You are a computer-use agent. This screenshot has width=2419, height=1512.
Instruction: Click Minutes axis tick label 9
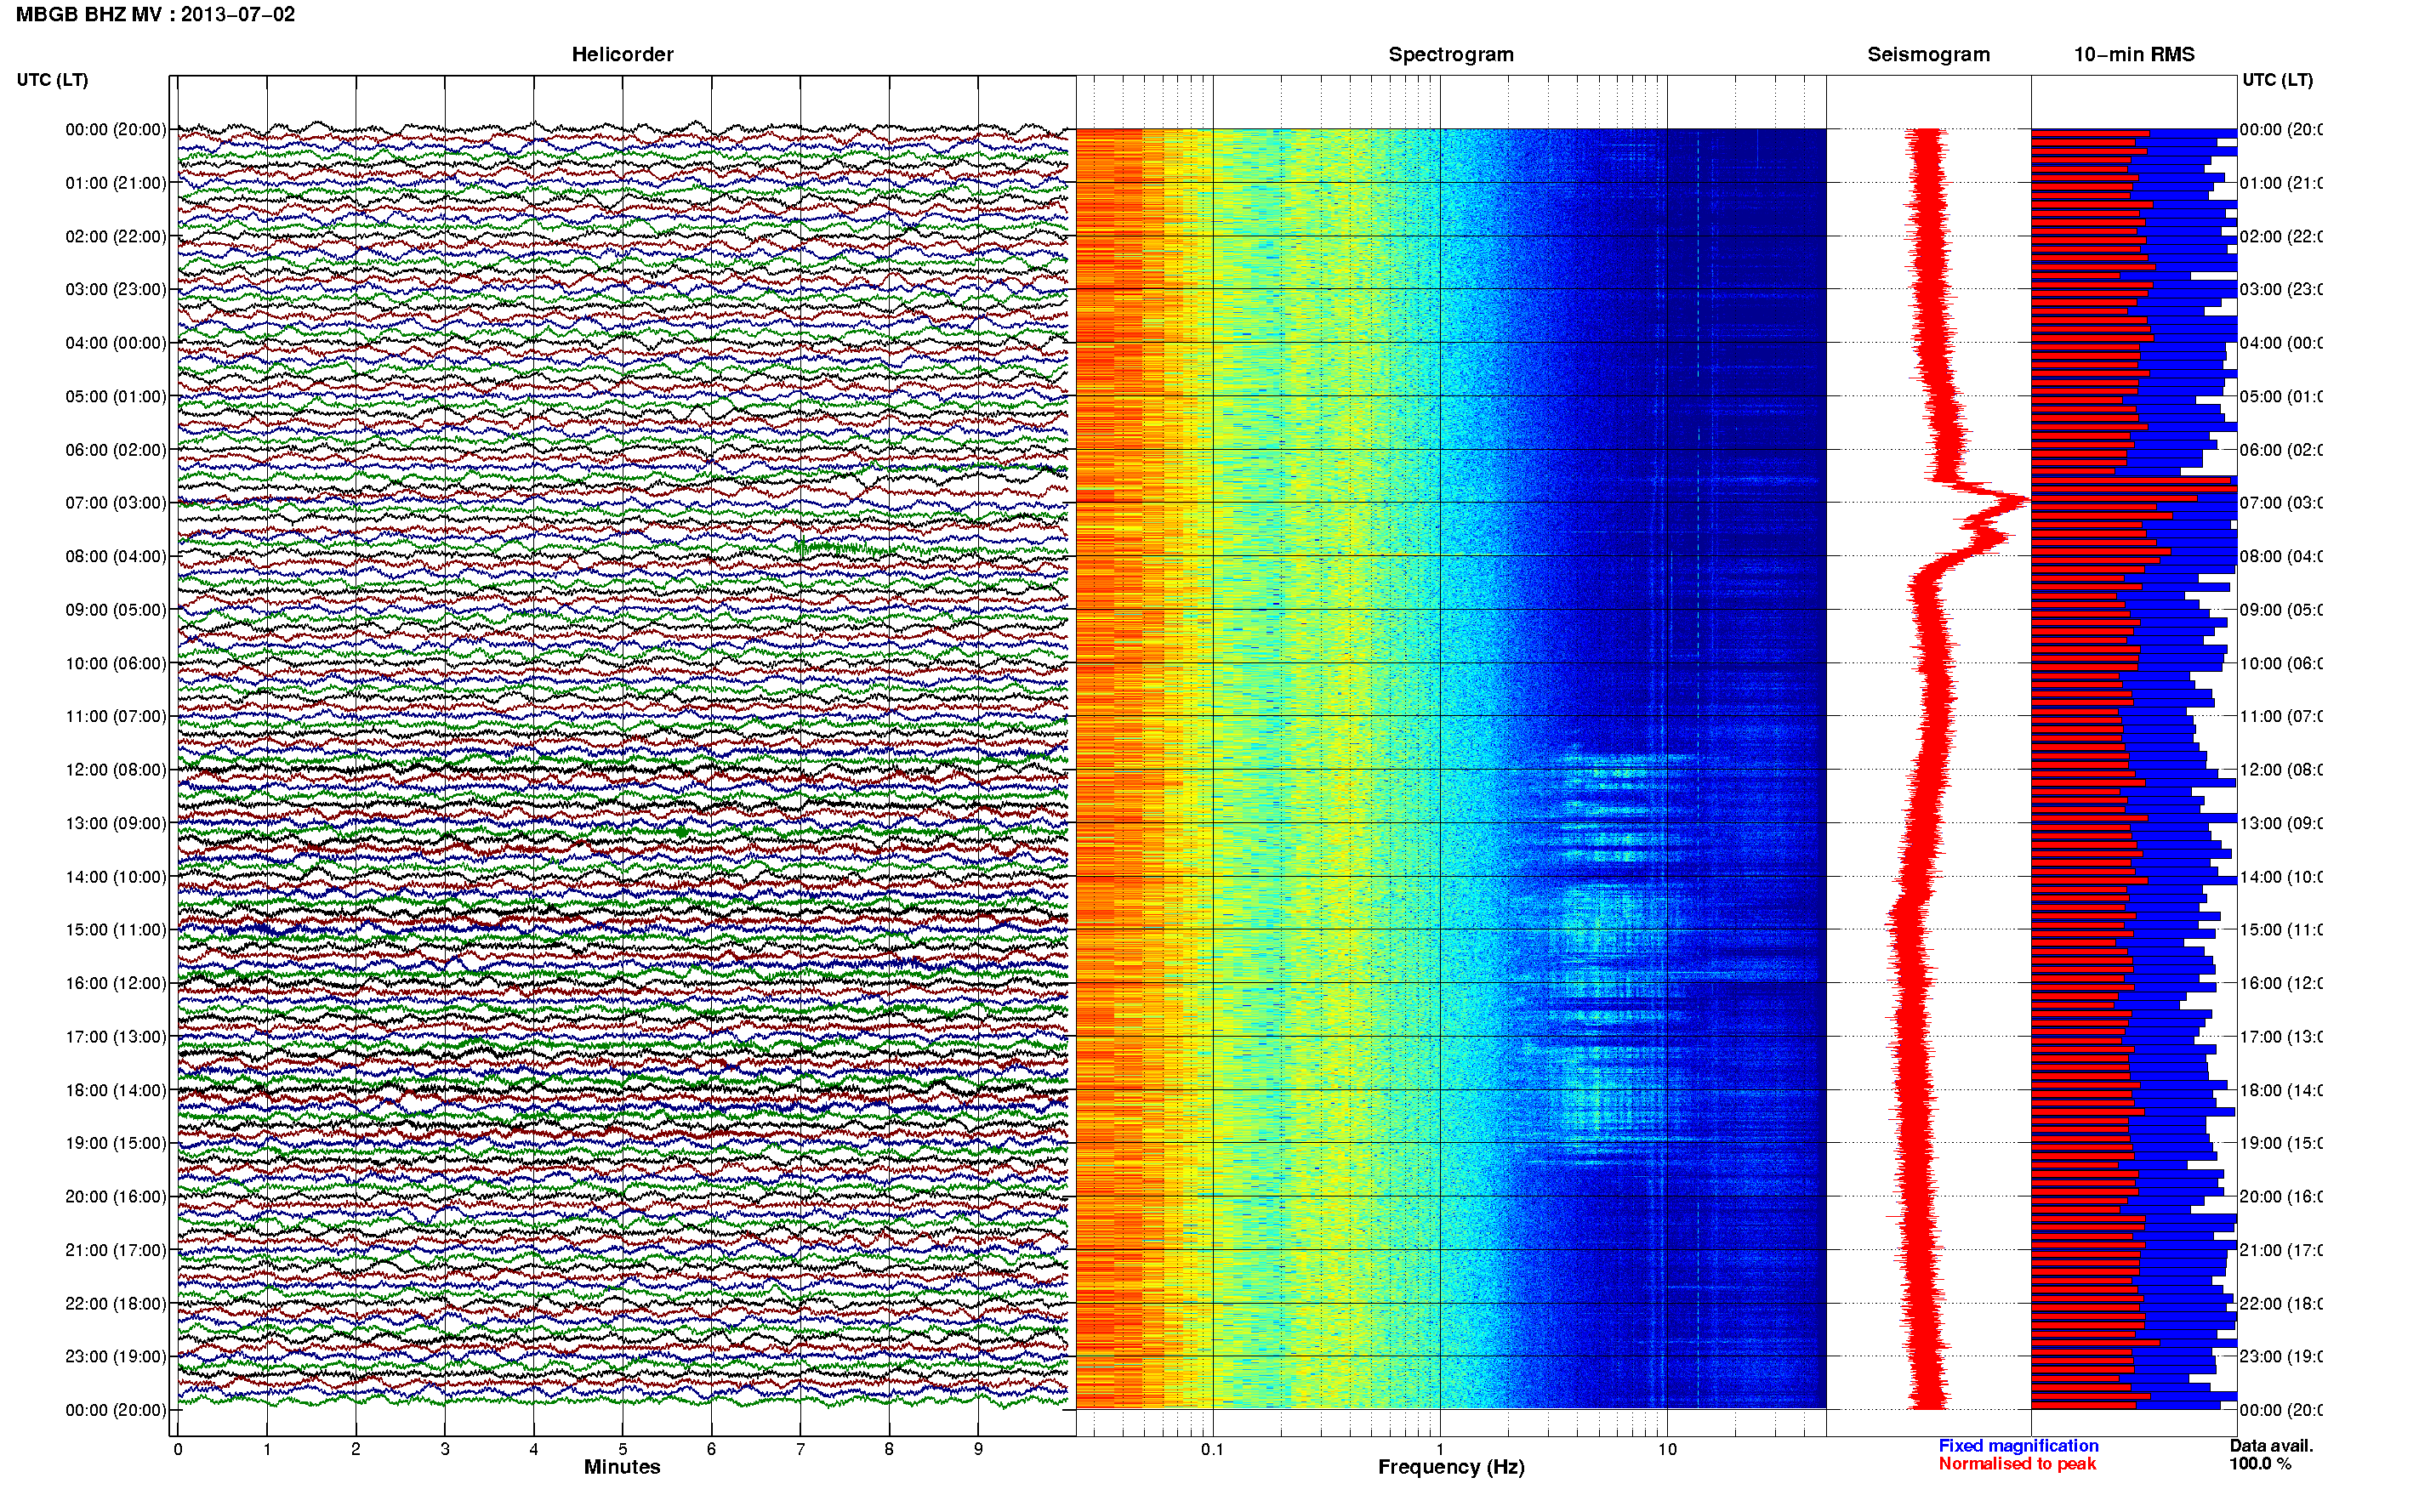978,1449
